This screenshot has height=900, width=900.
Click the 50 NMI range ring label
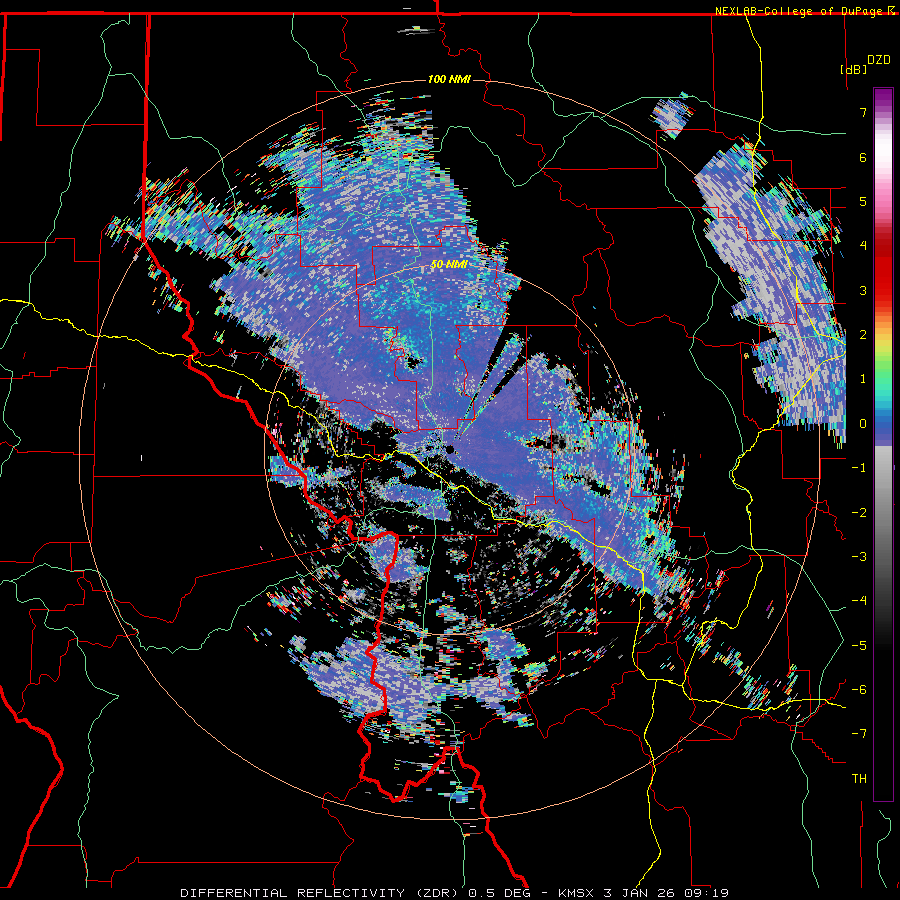point(449,264)
